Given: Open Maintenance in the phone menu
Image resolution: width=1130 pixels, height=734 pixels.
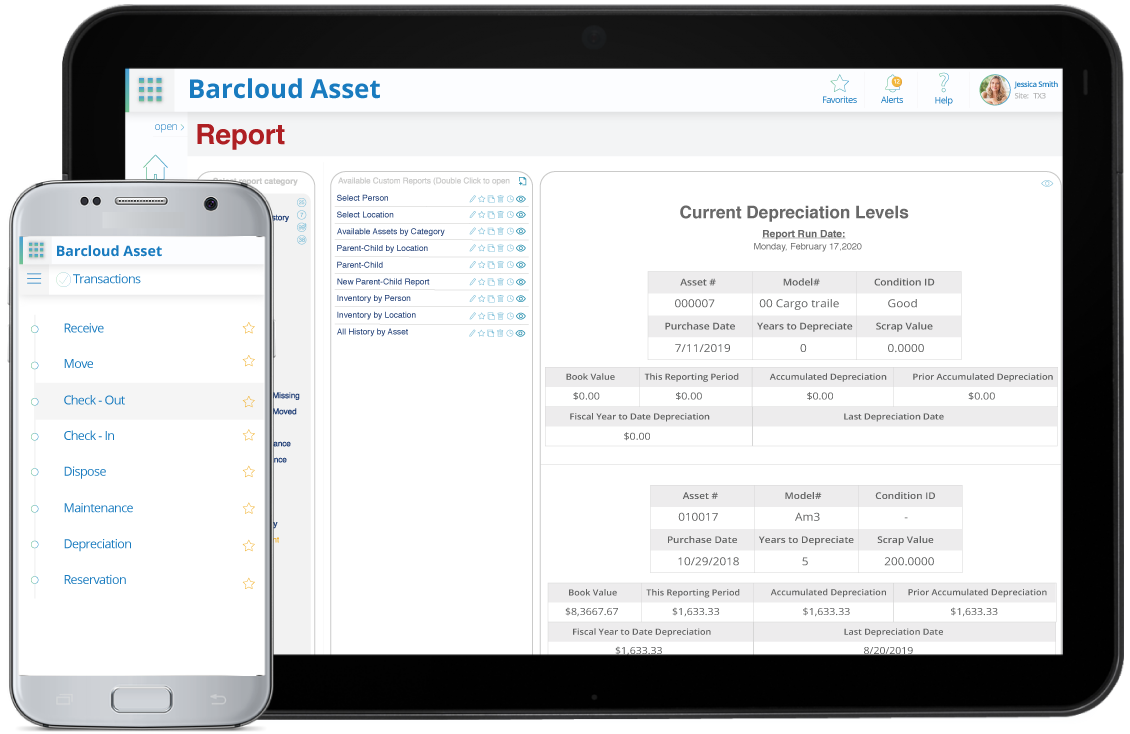Looking at the screenshot, I should click(x=99, y=508).
